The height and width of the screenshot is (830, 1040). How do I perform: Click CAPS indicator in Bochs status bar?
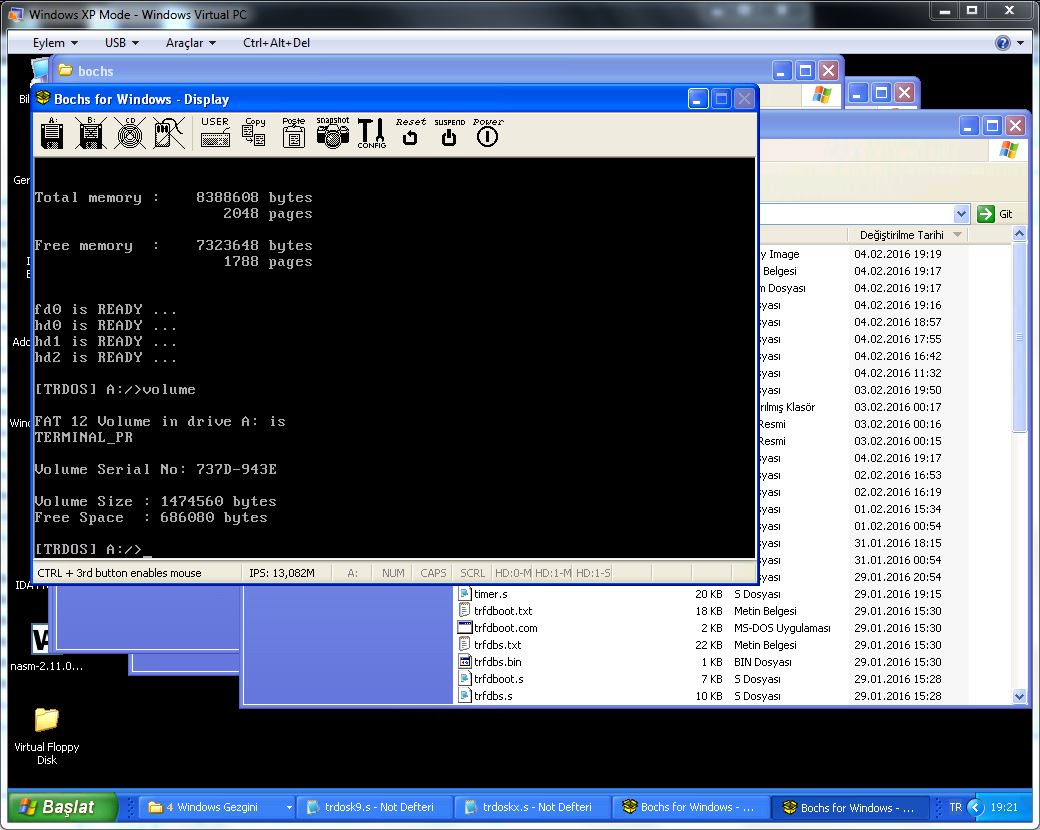point(433,573)
